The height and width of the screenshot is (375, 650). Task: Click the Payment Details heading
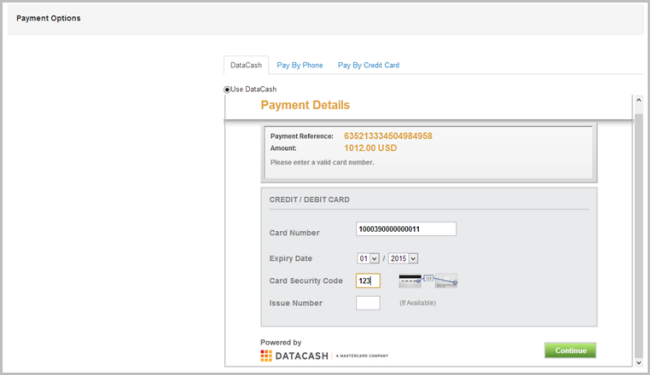(305, 105)
